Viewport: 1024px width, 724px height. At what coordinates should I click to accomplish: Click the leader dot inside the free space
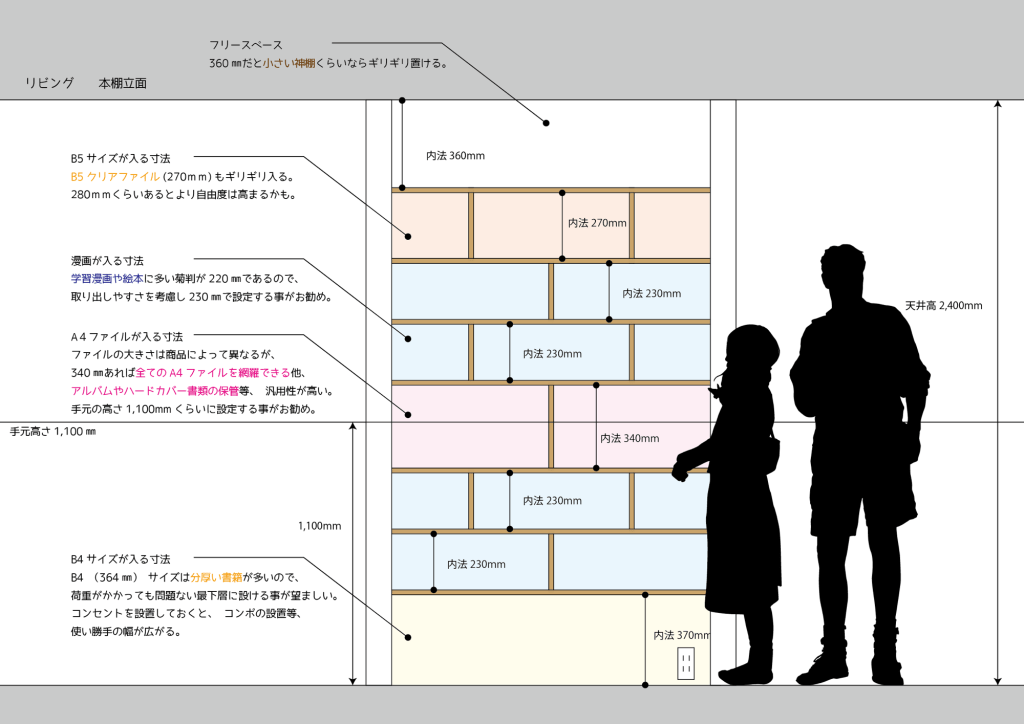[546, 123]
